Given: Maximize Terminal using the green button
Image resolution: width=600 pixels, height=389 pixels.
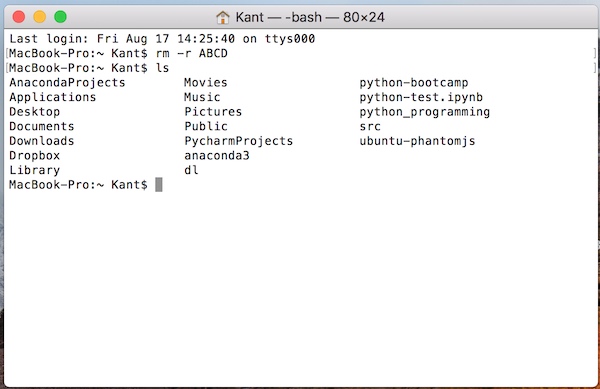Looking at the screenshot, I should [60, 17].
